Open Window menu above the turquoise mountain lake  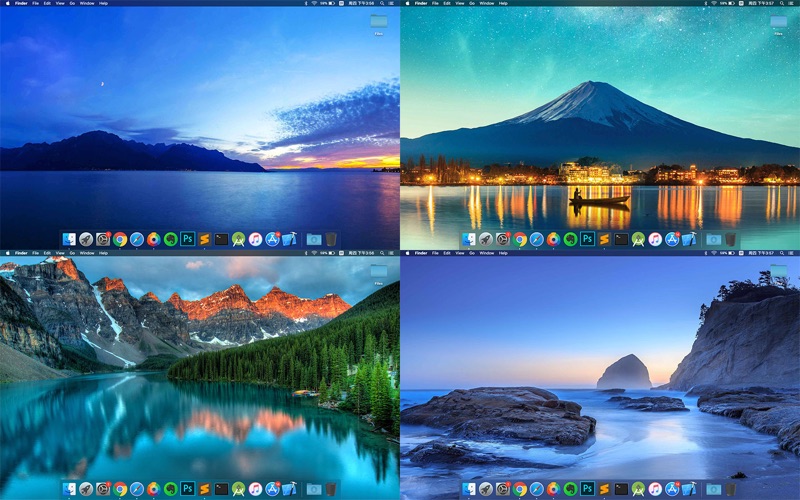[x=87, y=253]
